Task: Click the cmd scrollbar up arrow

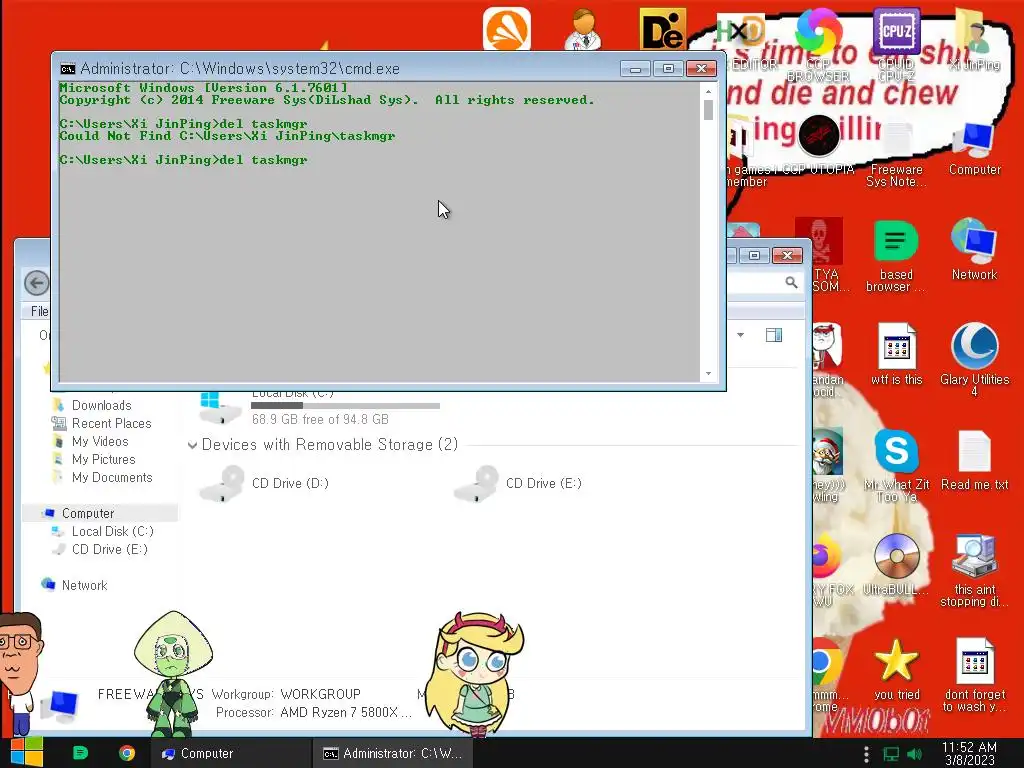Action: (709, 90)
